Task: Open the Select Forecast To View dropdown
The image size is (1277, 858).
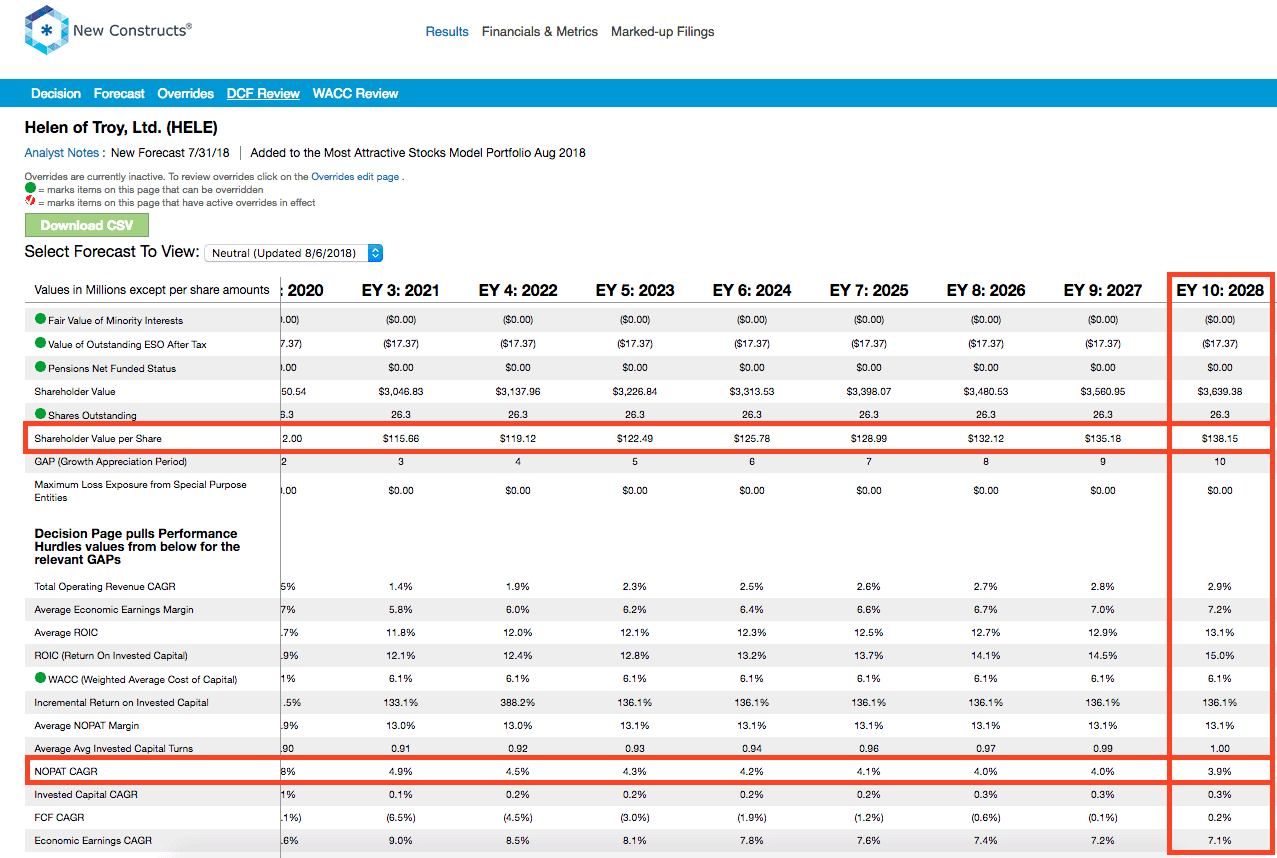Action: click(x=293, y=253)
